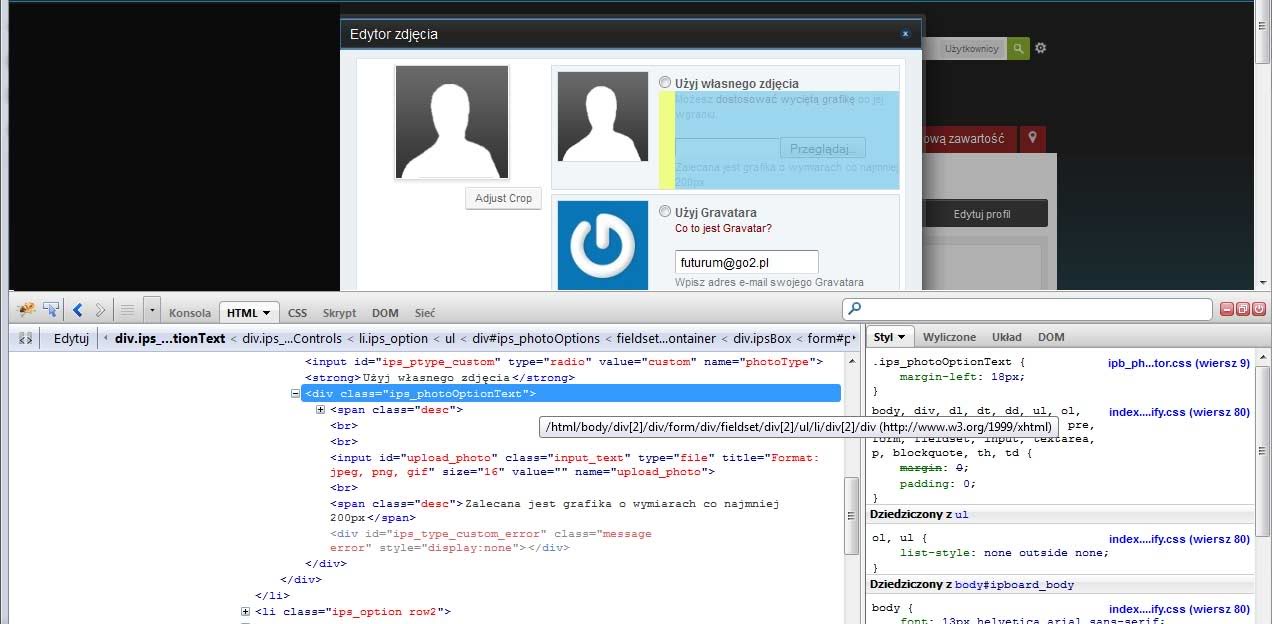Click the Adjust Crop button
Image resolution: width=1272 pixels, height=624 pixels.
point(503,198)
